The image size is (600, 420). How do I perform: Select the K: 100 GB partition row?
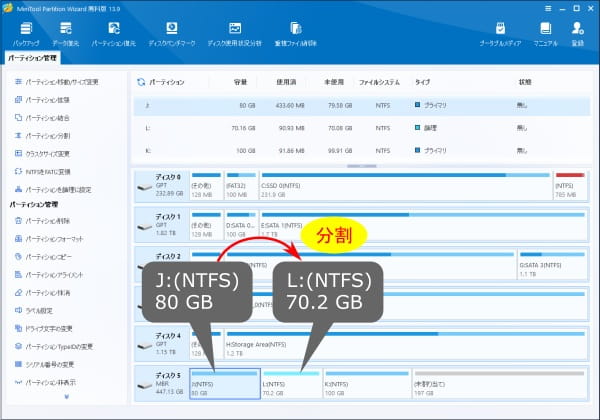pyautogui.click(x=362, y=151)
